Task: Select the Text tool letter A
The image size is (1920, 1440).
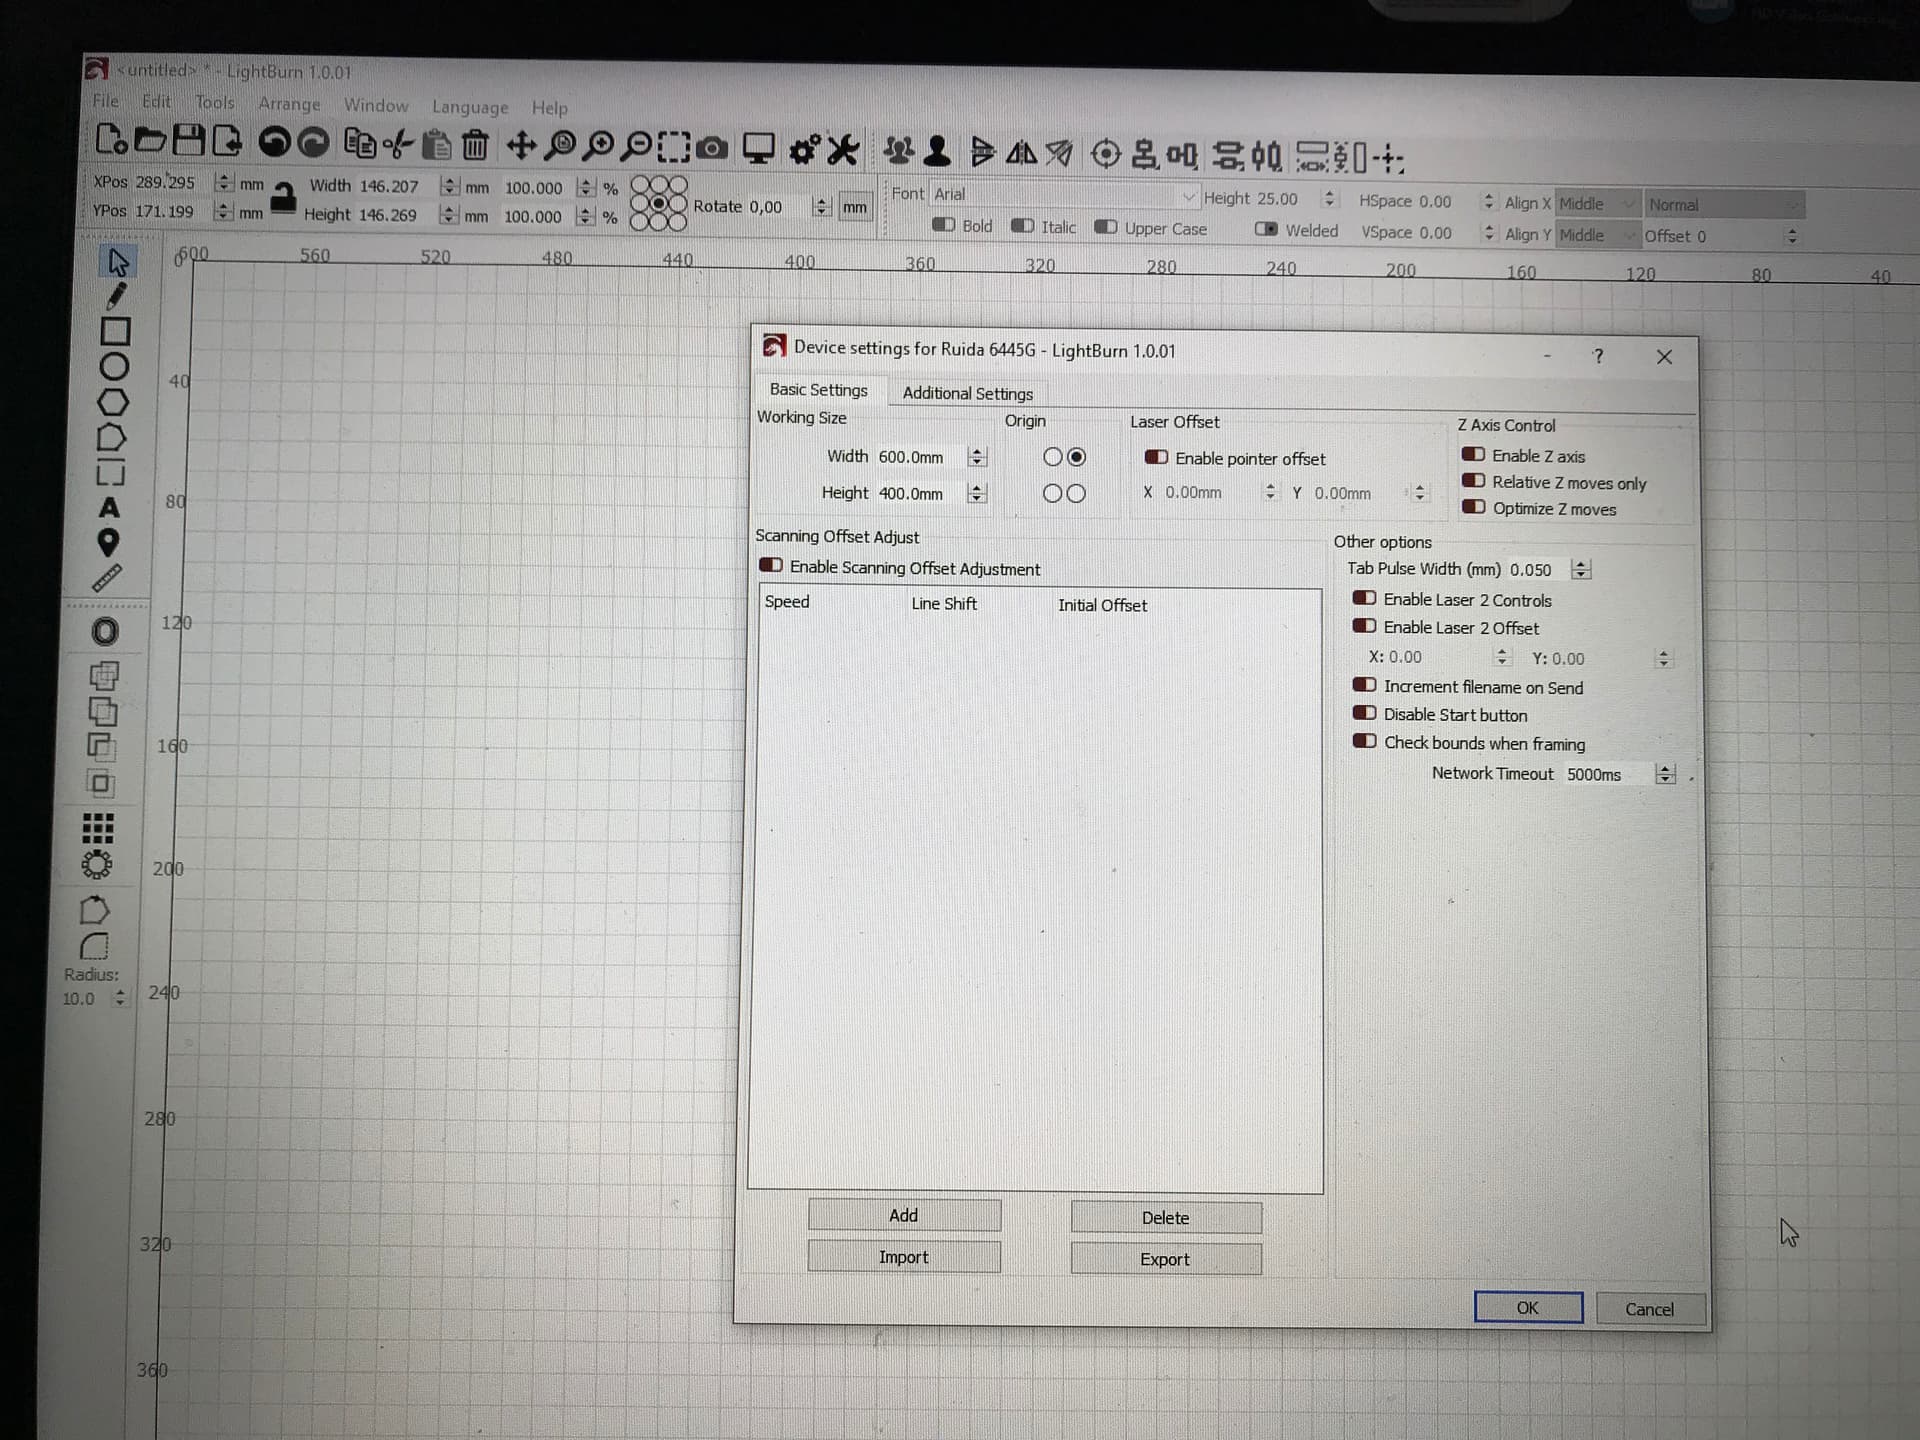Action: (x=109, y=508)
